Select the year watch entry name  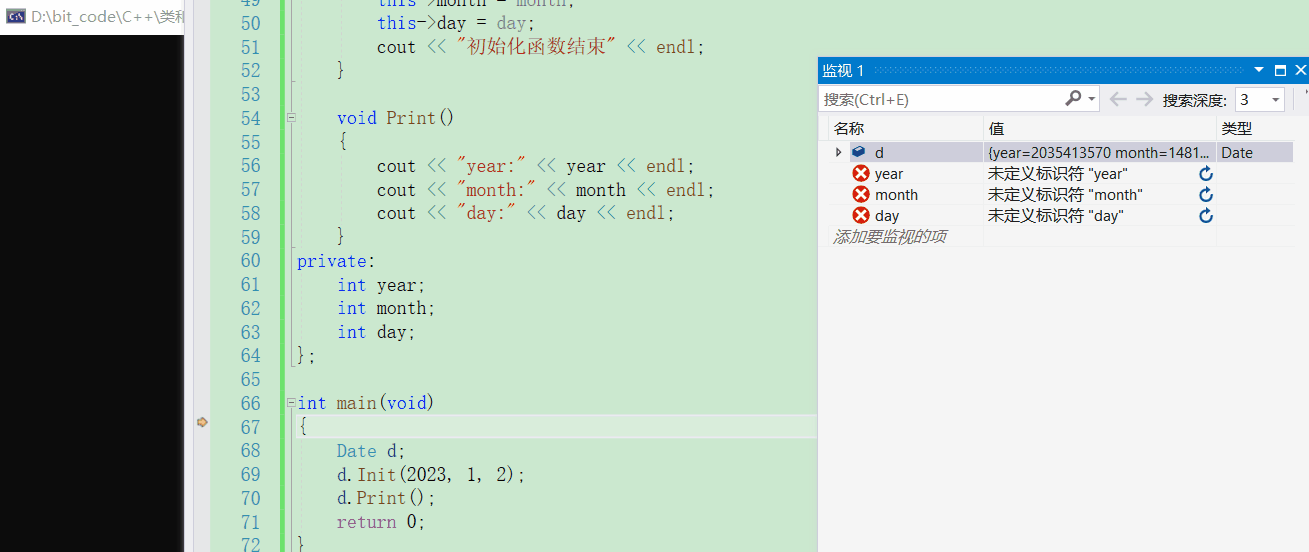click(x=888, y=174)
